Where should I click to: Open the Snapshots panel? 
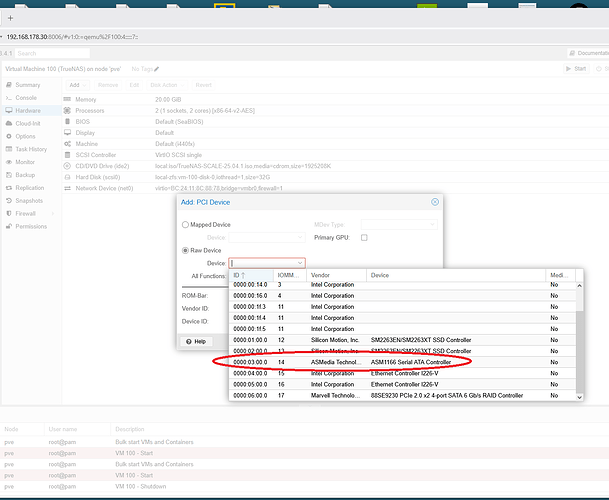click(x=29, y=200)
